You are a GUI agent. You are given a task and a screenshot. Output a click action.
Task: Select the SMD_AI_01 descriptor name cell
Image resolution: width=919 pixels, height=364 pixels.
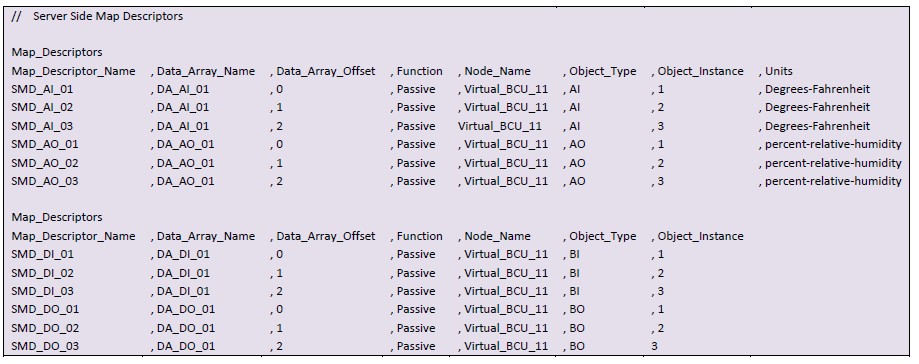point(42,89)
